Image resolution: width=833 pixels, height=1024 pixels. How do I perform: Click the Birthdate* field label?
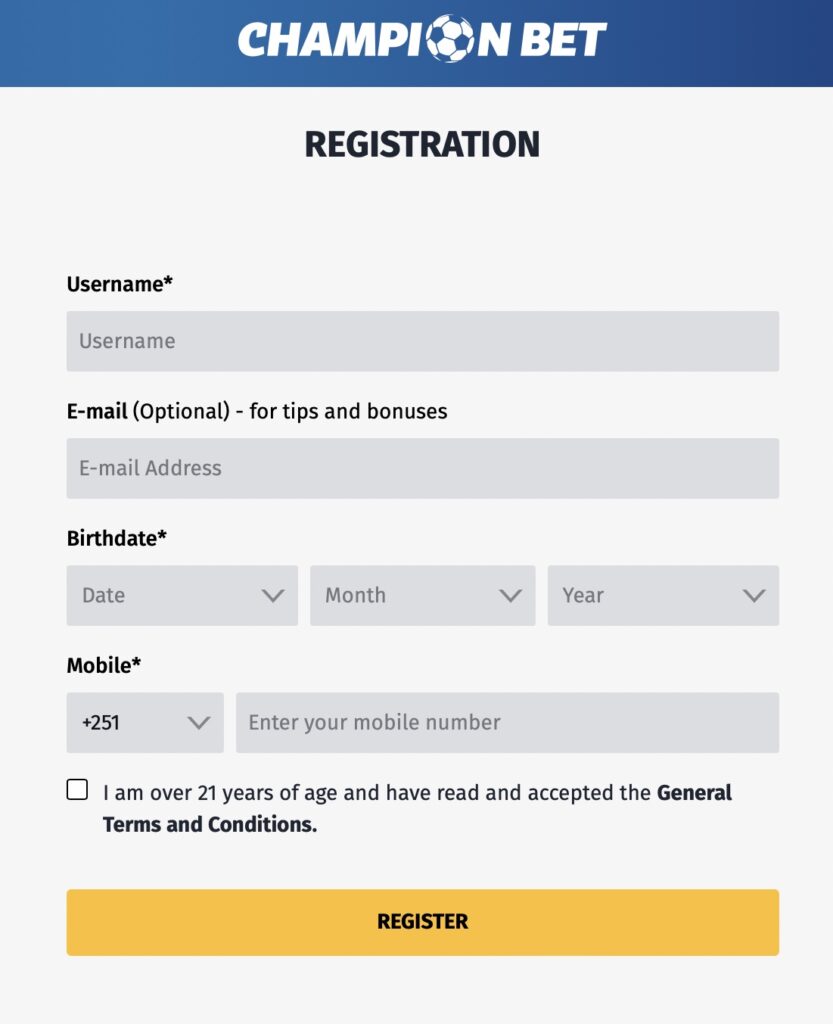pos(117,538)
